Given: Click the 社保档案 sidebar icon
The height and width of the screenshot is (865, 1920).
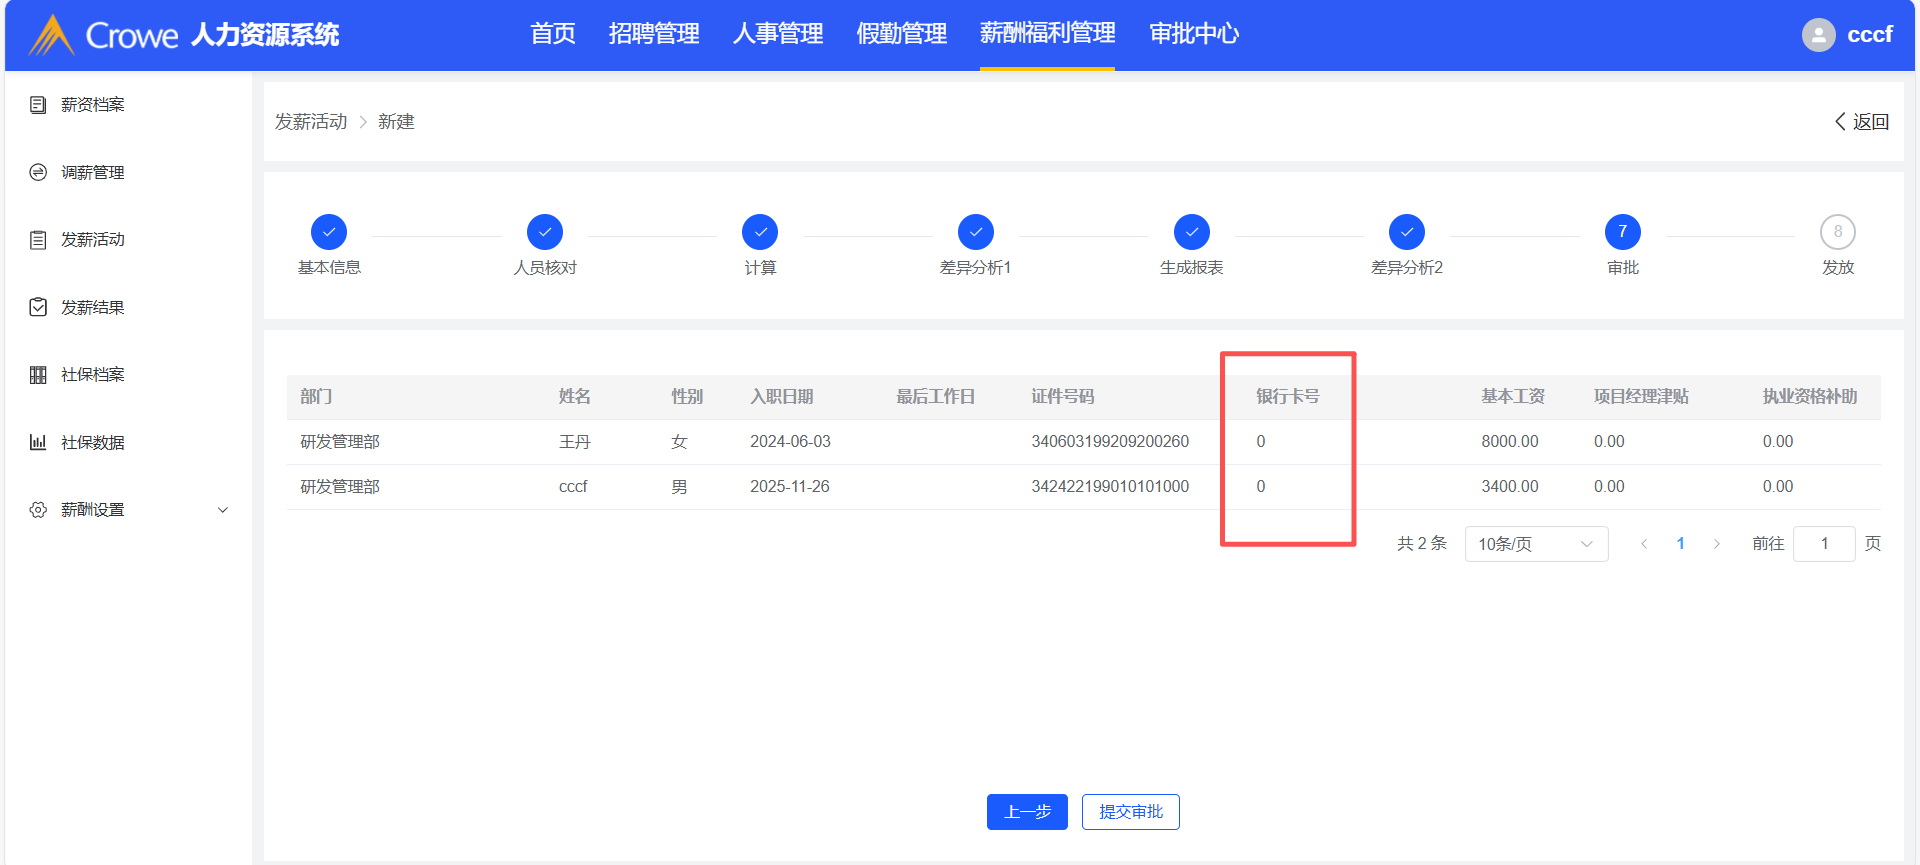Looking at the screenshot, I should point(38,375).
